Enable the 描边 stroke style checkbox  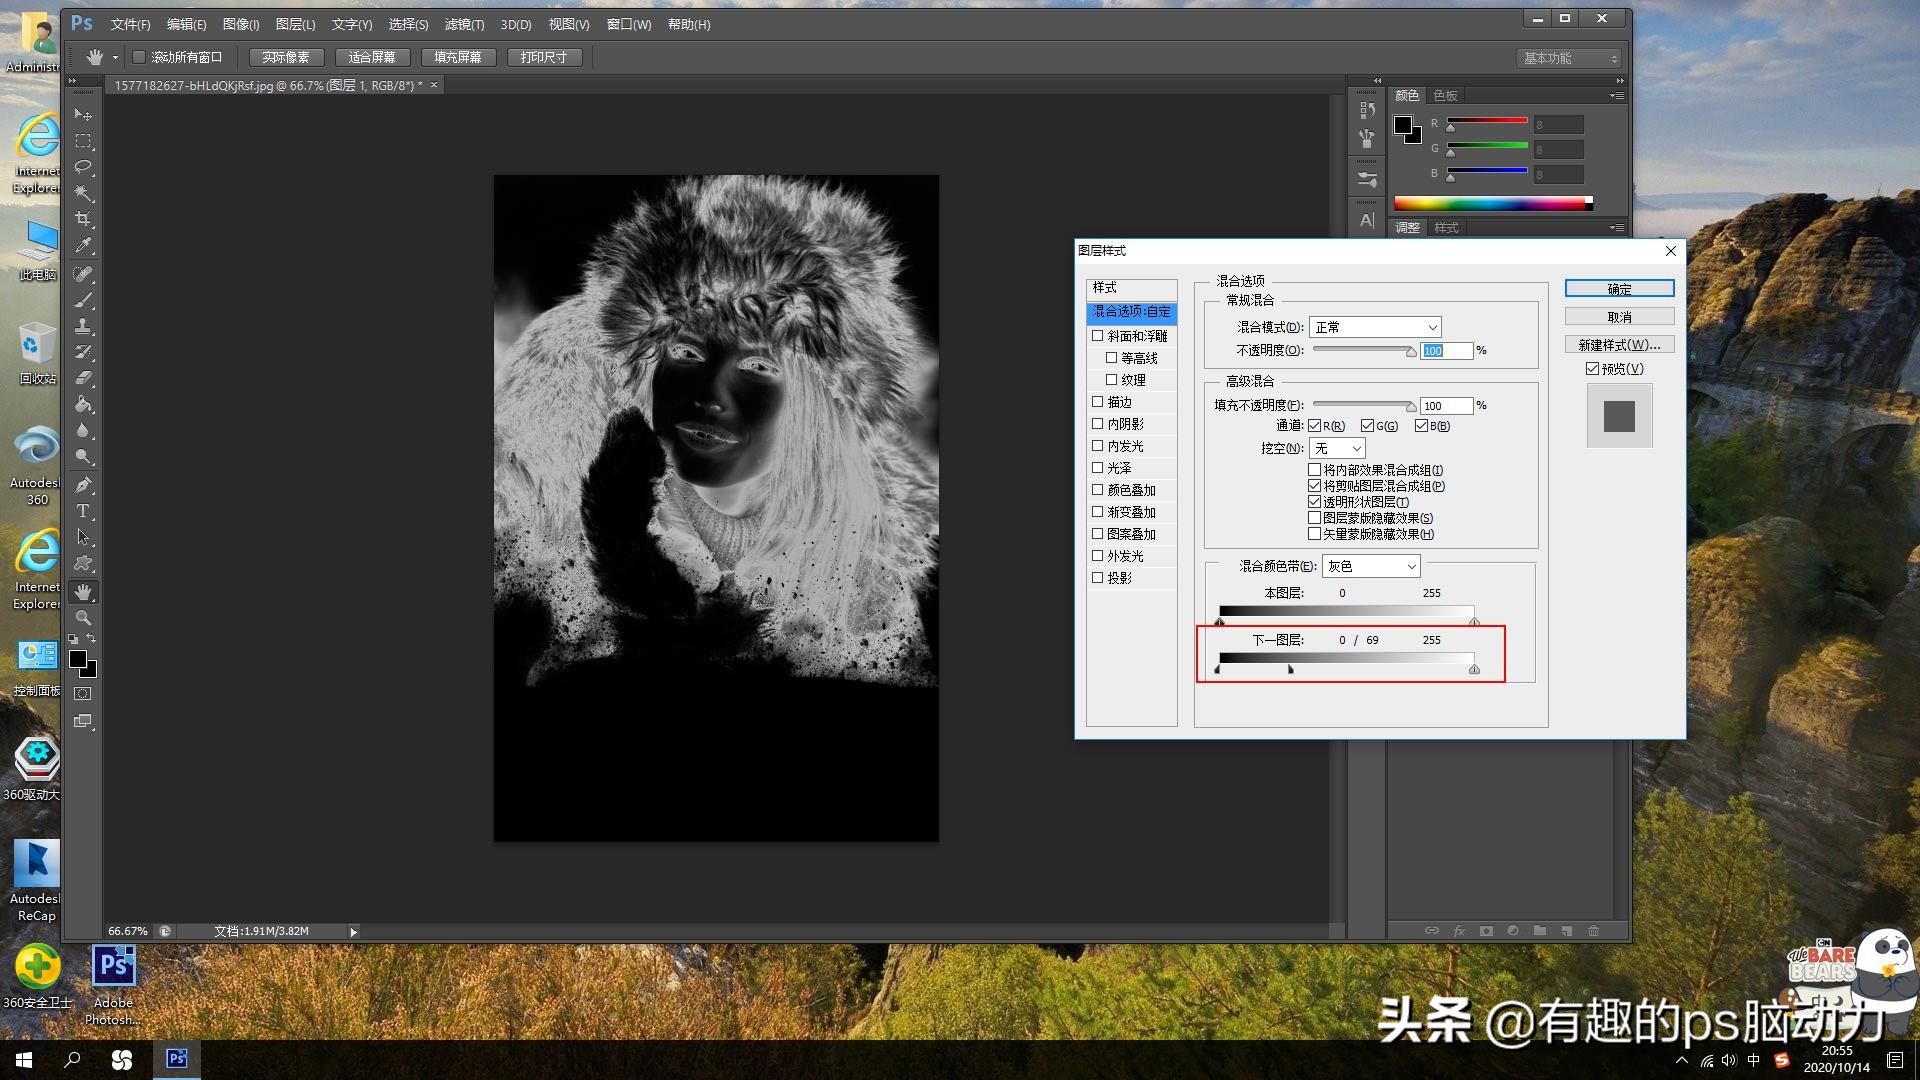coord(1098,402)
